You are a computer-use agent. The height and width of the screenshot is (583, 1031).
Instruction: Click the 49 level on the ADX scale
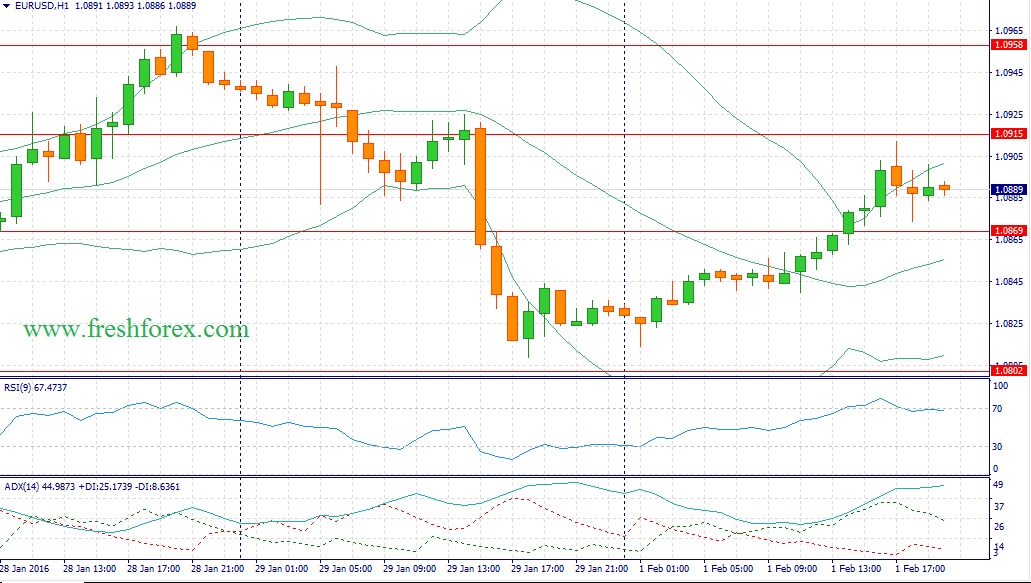pos(997,486)
